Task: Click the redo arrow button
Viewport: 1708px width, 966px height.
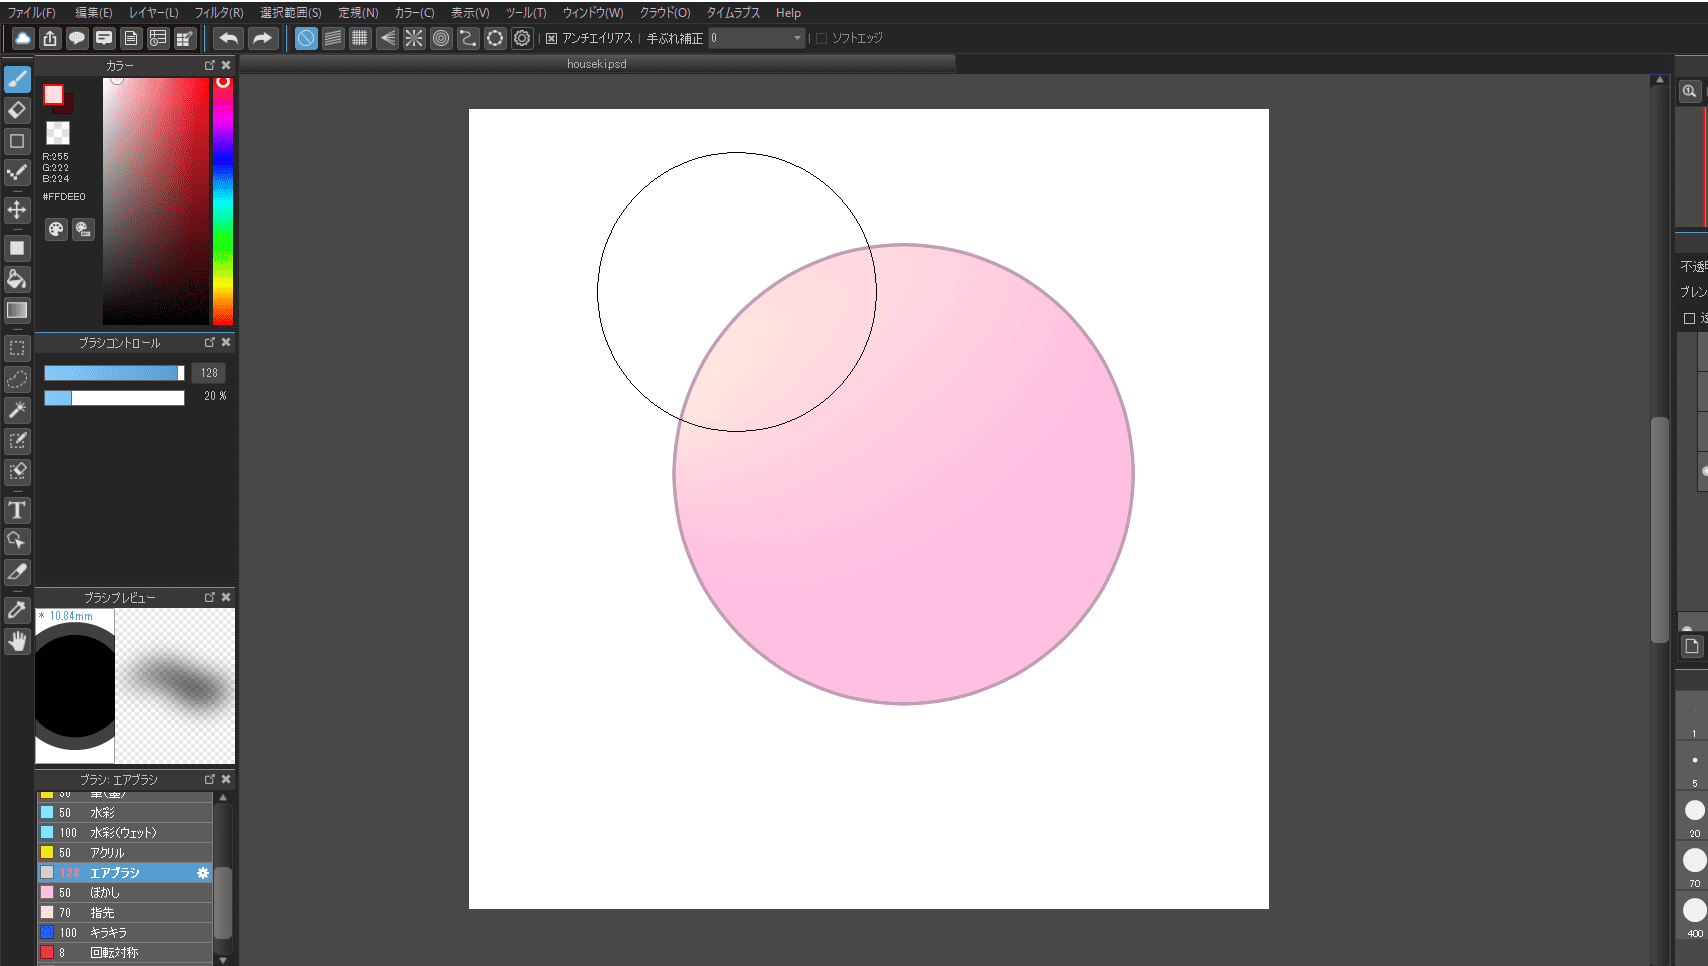Action: (262, 37)
